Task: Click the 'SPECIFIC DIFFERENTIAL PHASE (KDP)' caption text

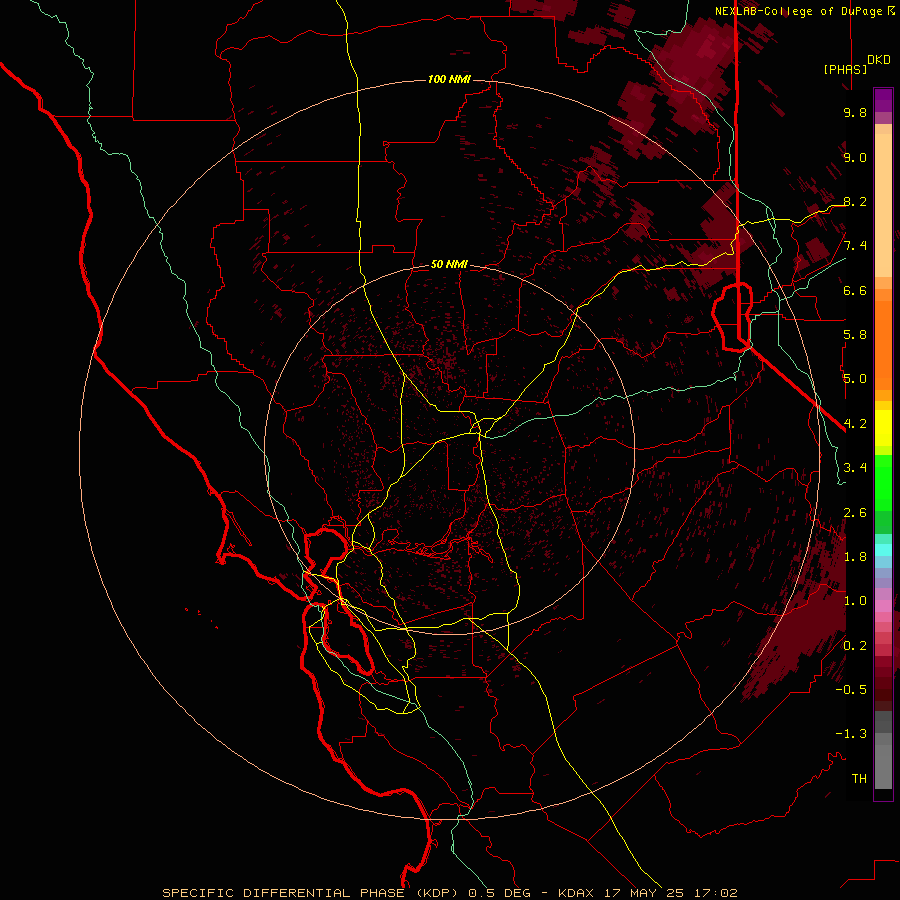Action: [x=313, y=893]
